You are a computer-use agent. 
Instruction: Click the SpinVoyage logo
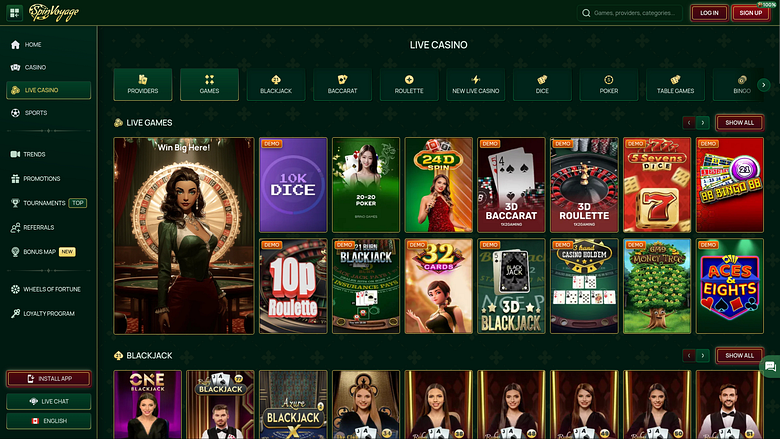[54, 12]
